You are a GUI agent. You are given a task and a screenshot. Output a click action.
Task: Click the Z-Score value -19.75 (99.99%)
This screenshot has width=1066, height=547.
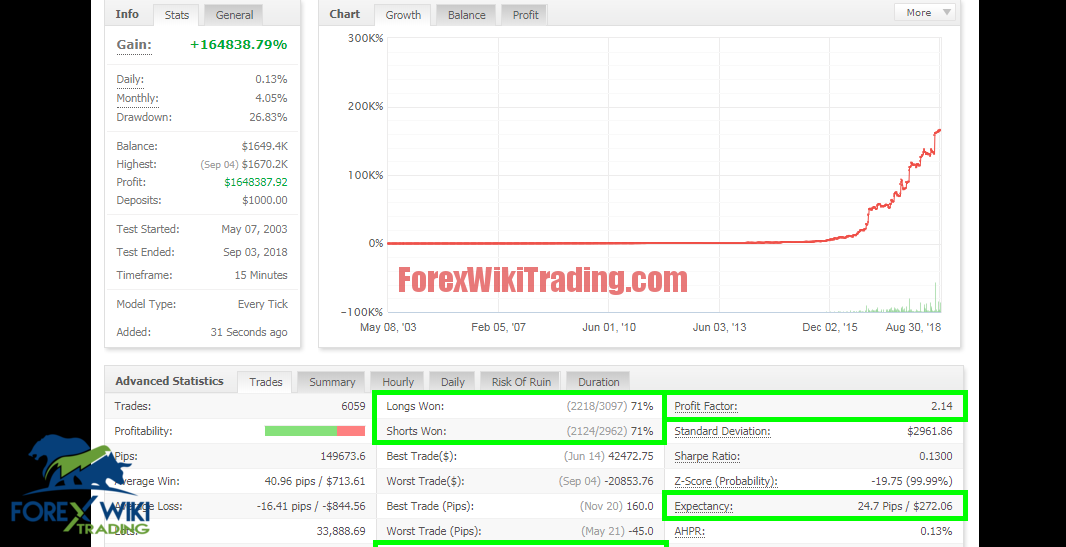tap(912, 481)
